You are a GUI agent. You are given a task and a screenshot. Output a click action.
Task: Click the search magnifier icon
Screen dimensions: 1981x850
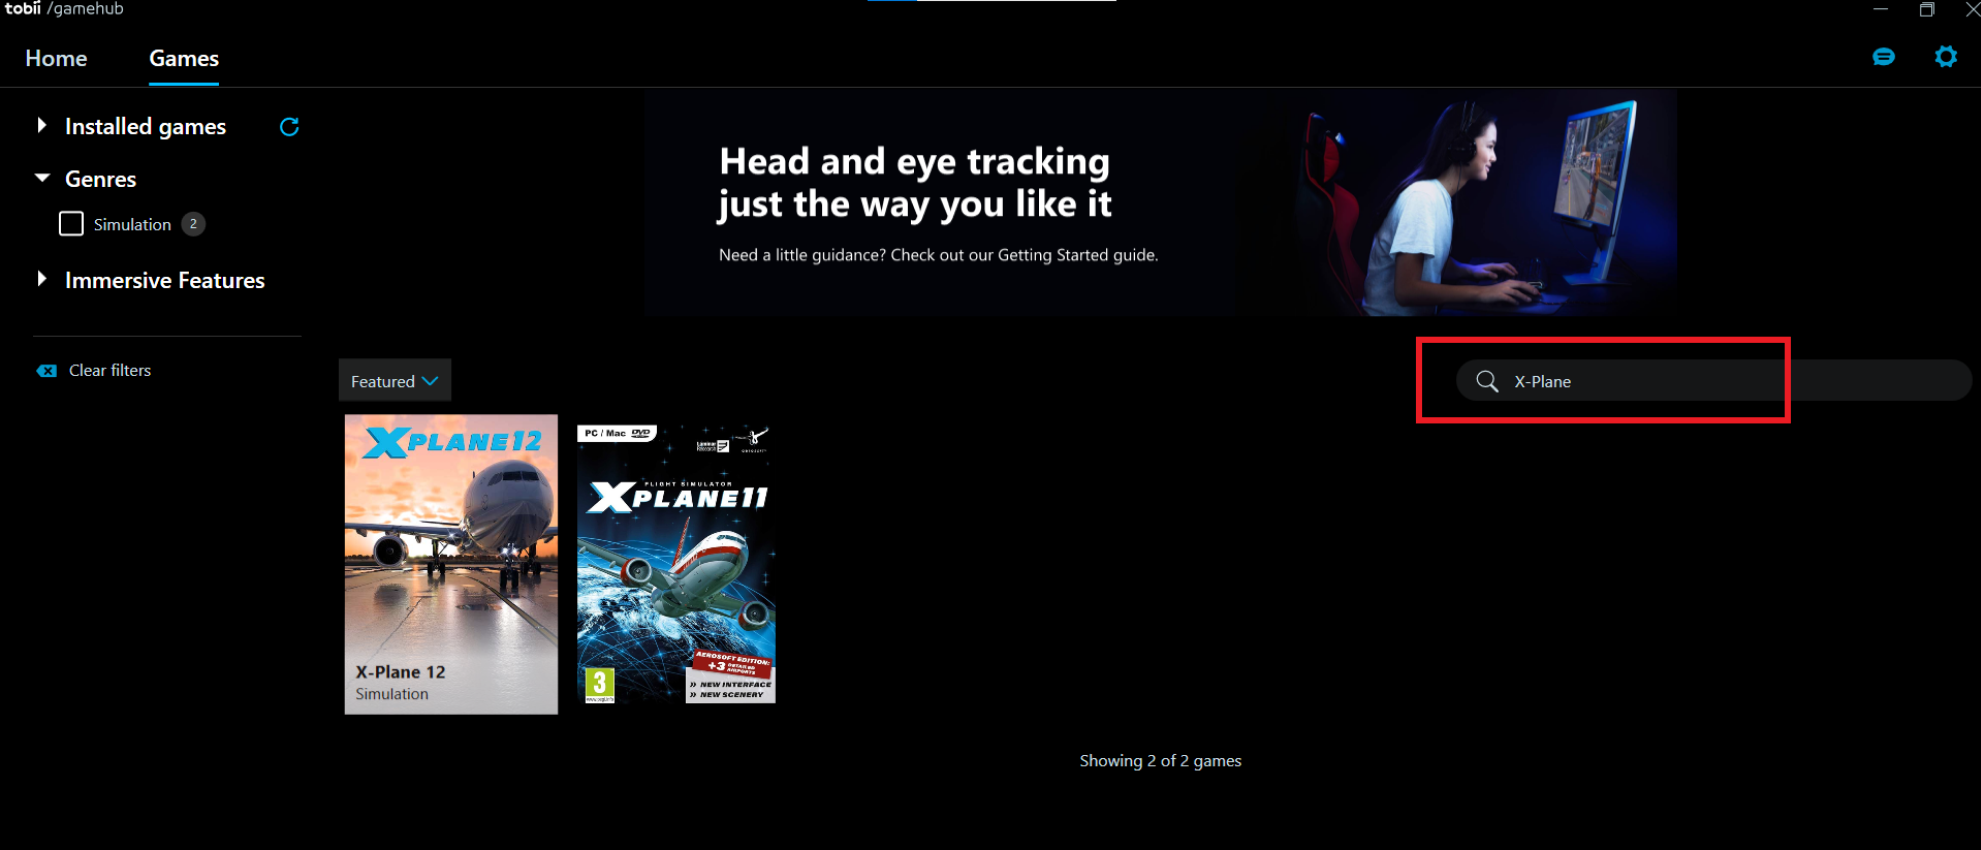[x=1487, y=381]
